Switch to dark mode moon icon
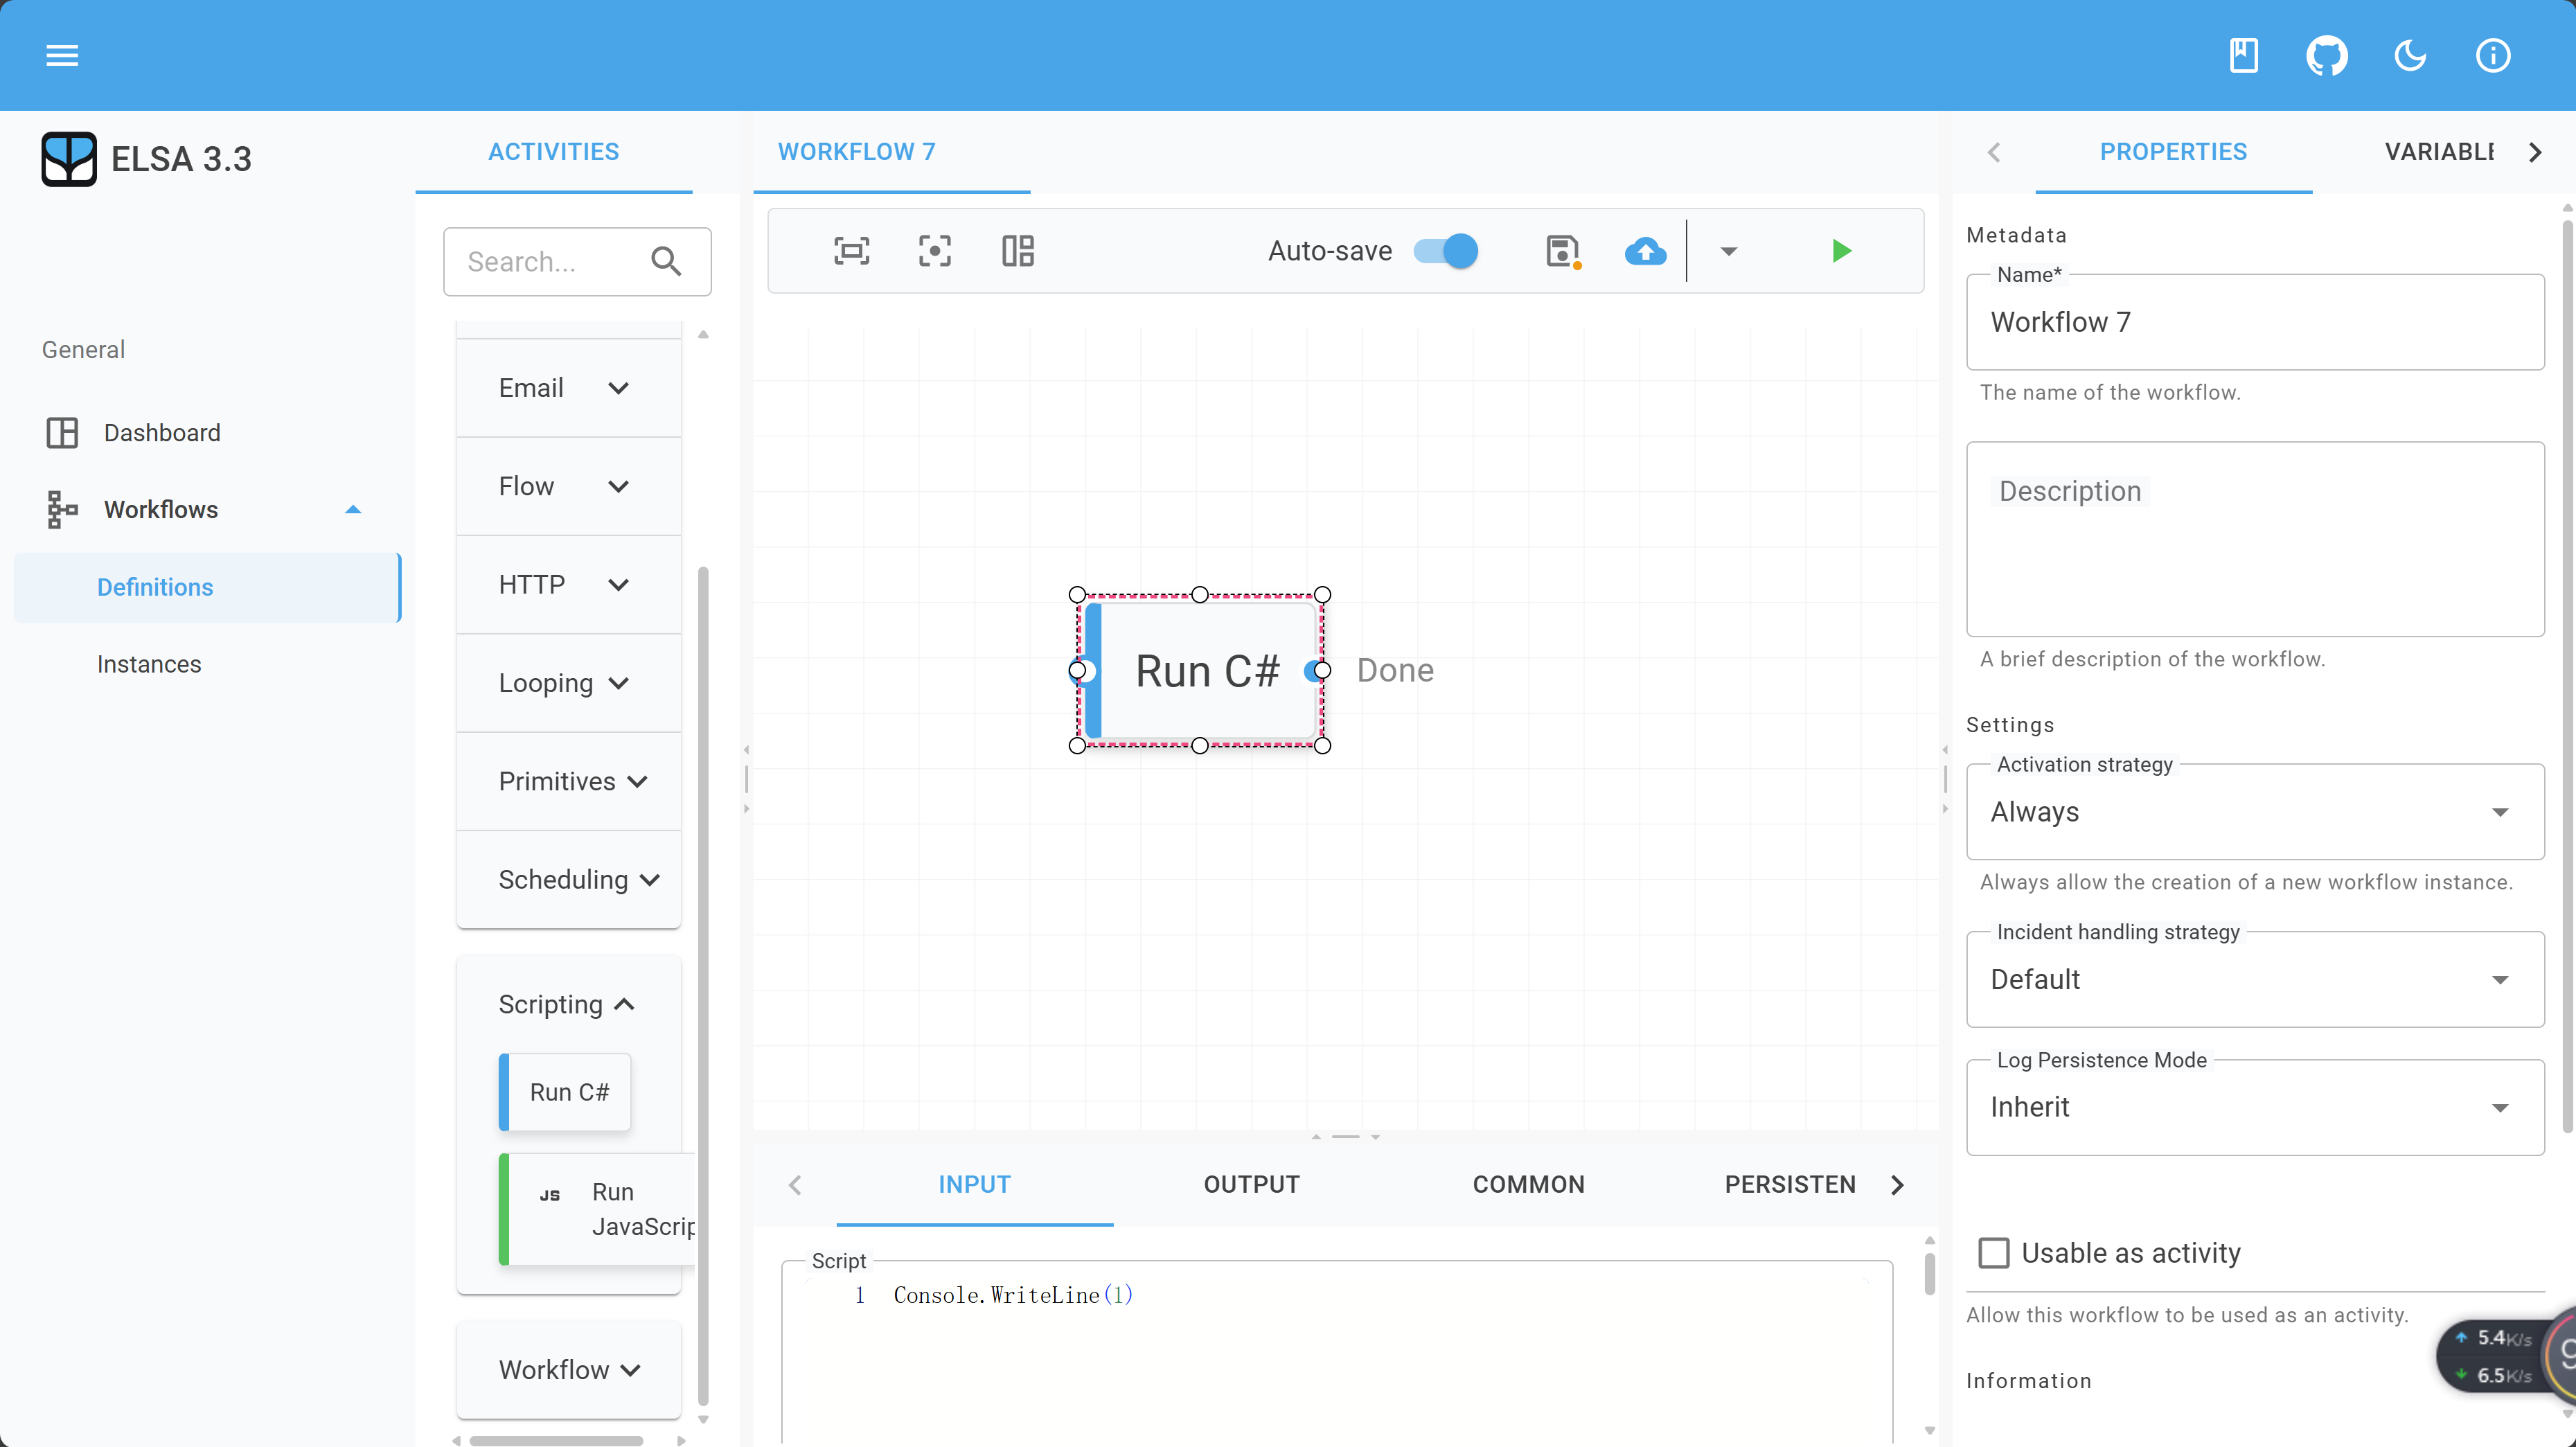The width and height of the screenshot is (2576, 1447). click(2410, 55)
